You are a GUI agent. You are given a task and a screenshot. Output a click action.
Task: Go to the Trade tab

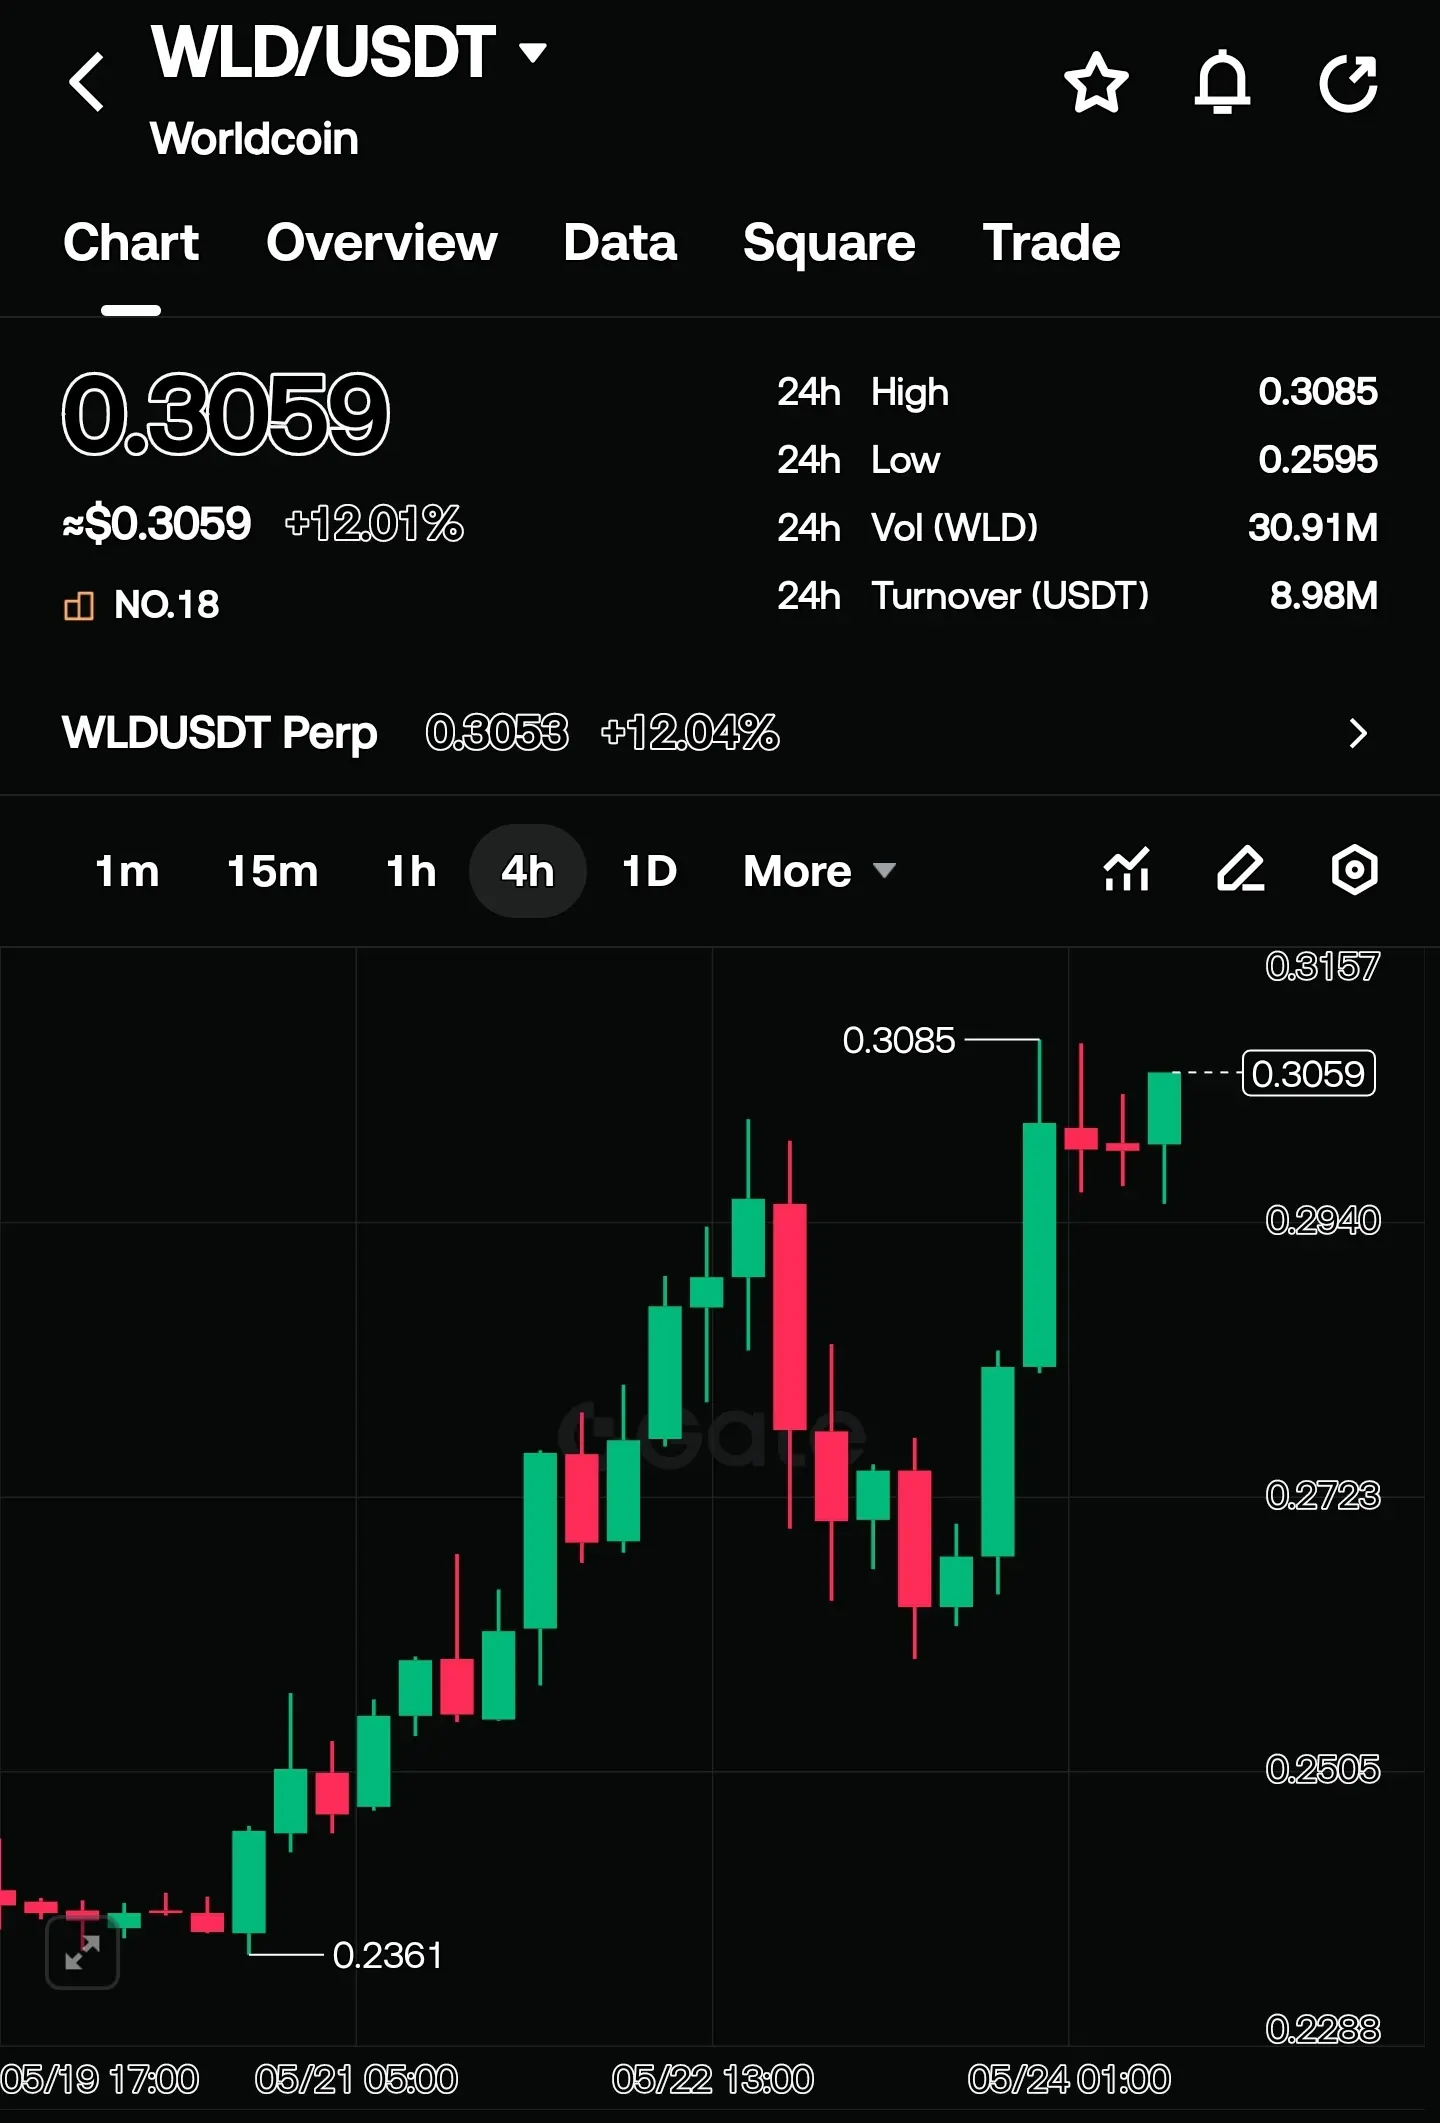[x=1052, y=243]
